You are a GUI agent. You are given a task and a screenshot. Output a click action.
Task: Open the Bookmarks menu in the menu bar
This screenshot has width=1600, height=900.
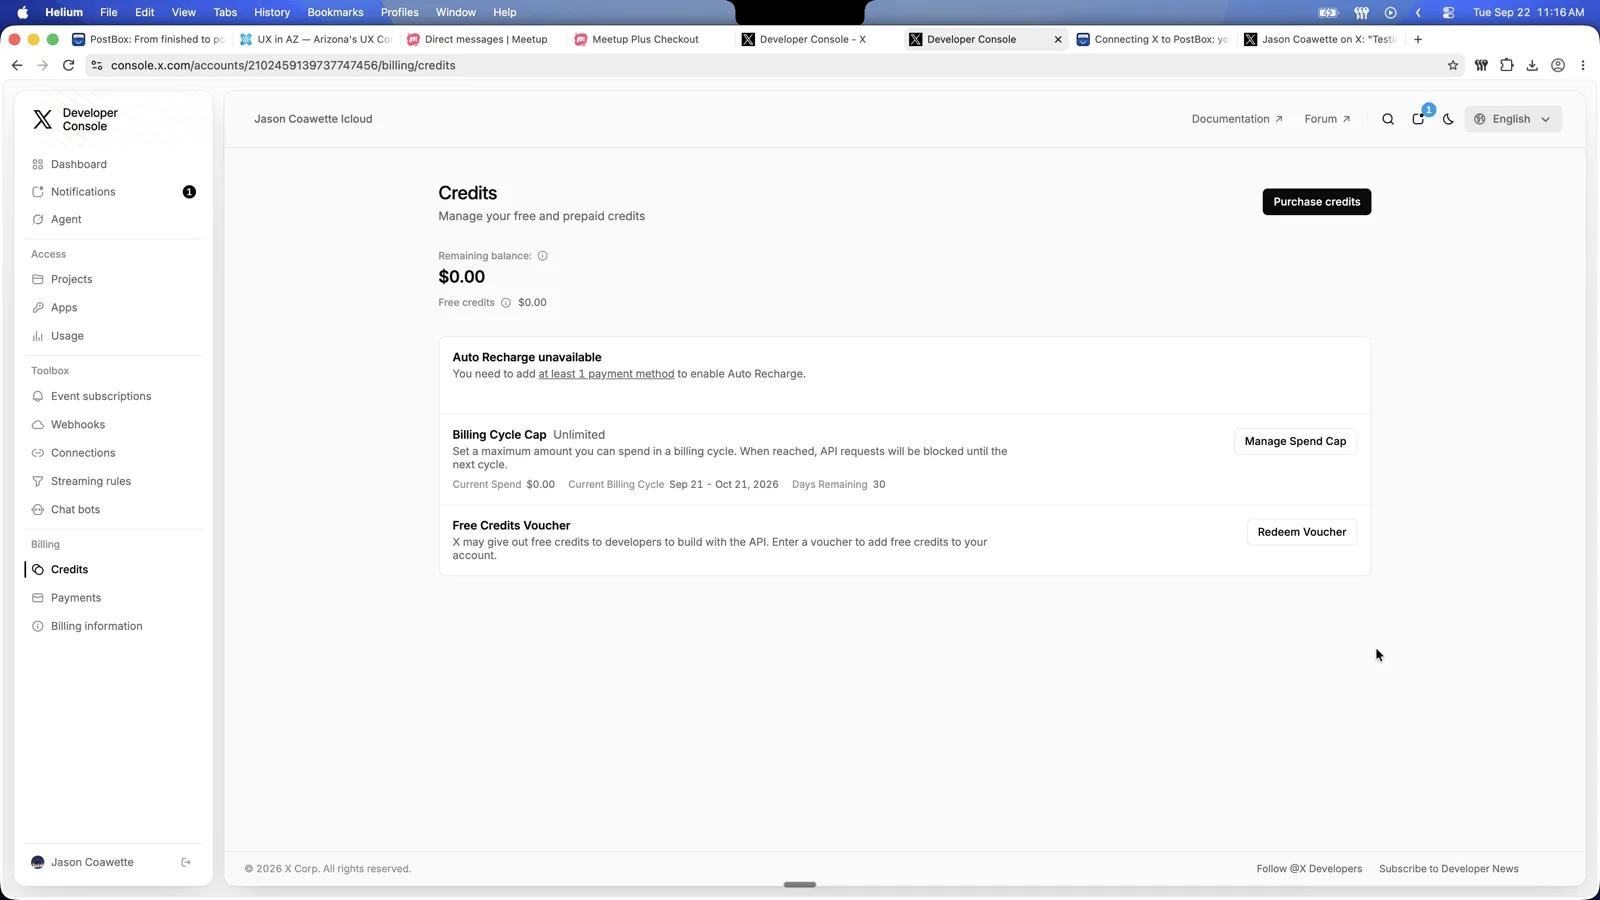pos(335,12)
